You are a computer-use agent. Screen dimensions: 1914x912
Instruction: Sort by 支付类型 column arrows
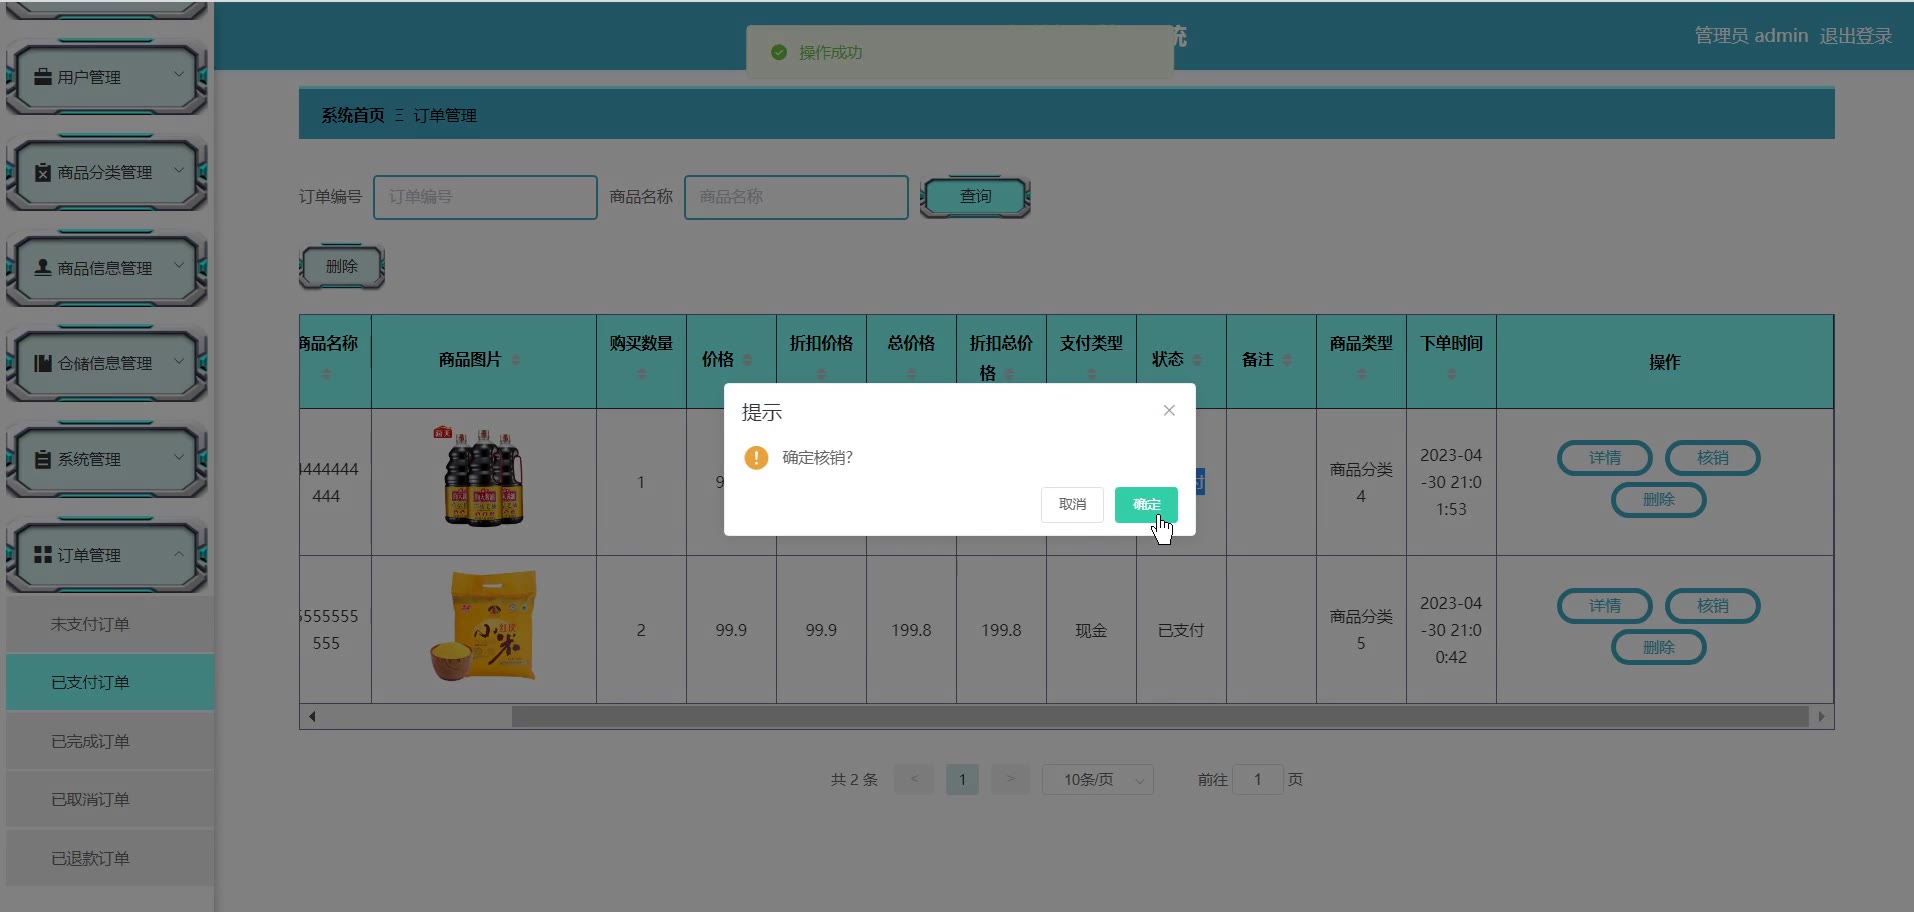pos(1091,374)
